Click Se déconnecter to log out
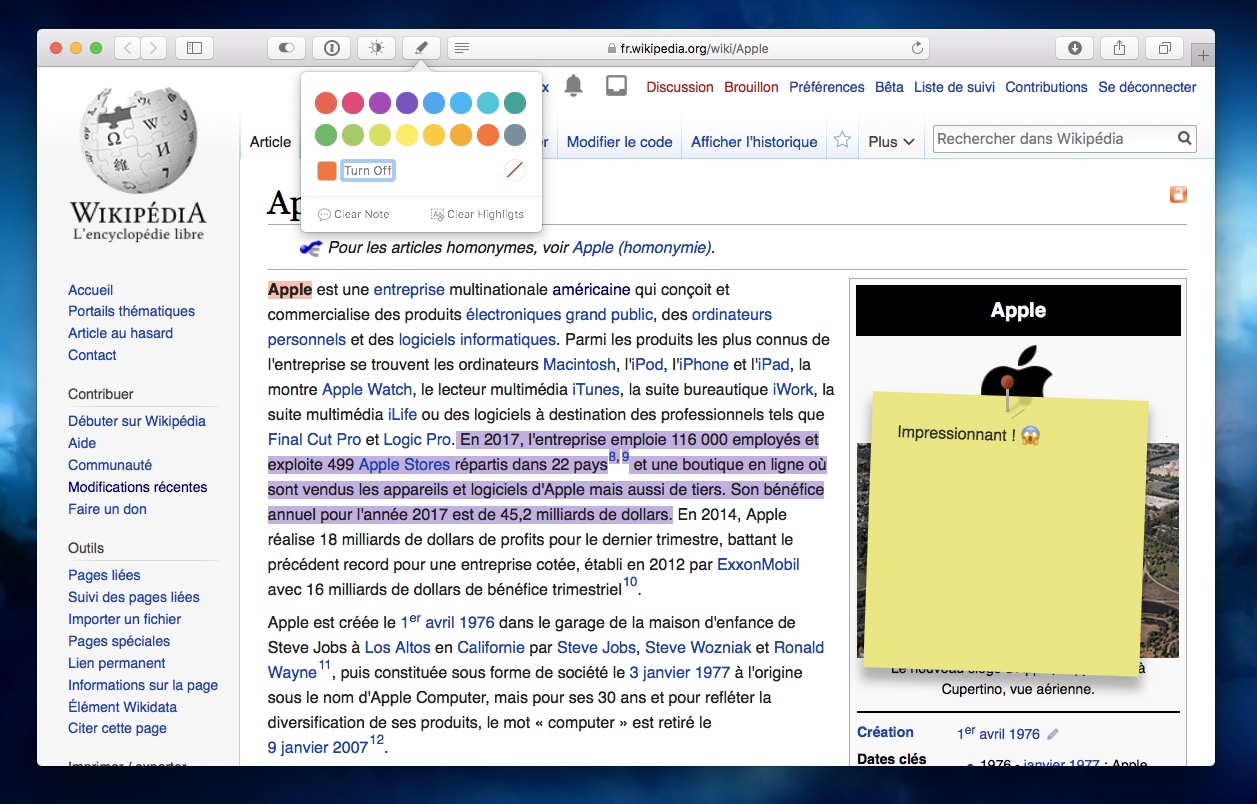This screenshot has width=1257, height=804. click(x=1147, y=87)
